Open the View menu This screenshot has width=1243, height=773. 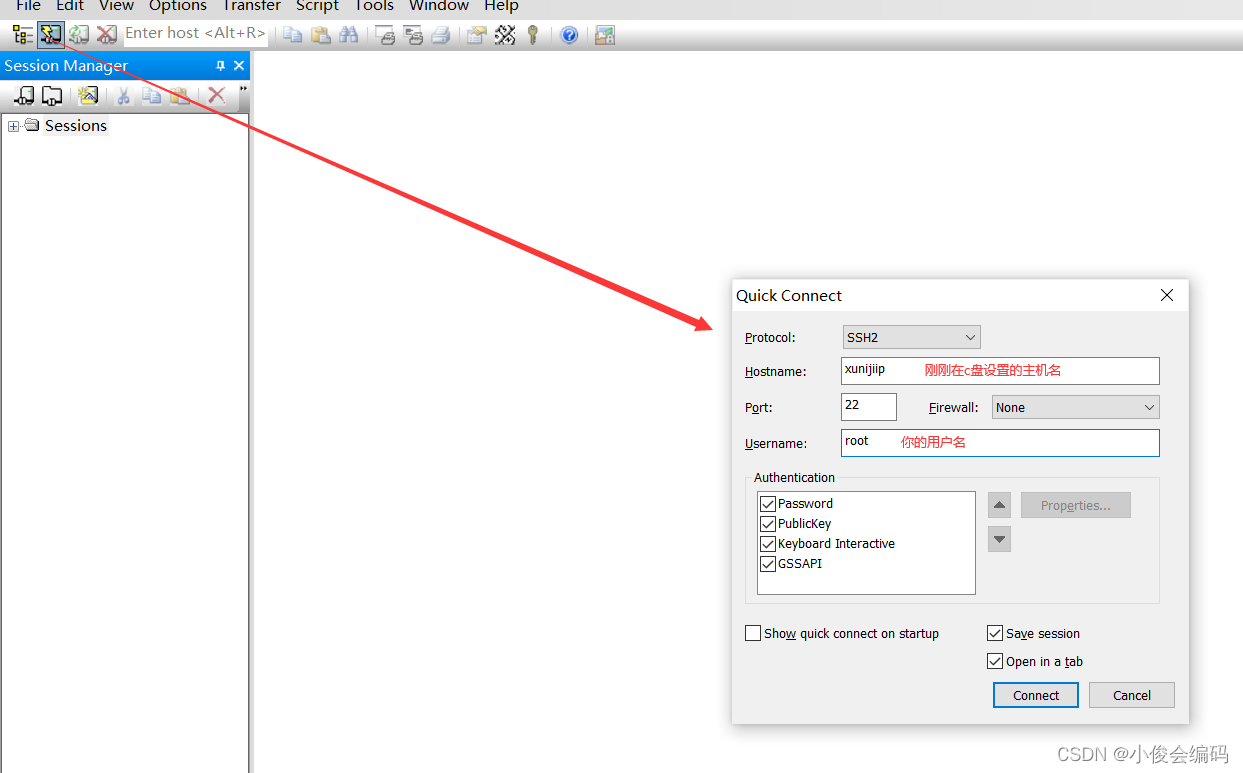click(x=116, y=6)
